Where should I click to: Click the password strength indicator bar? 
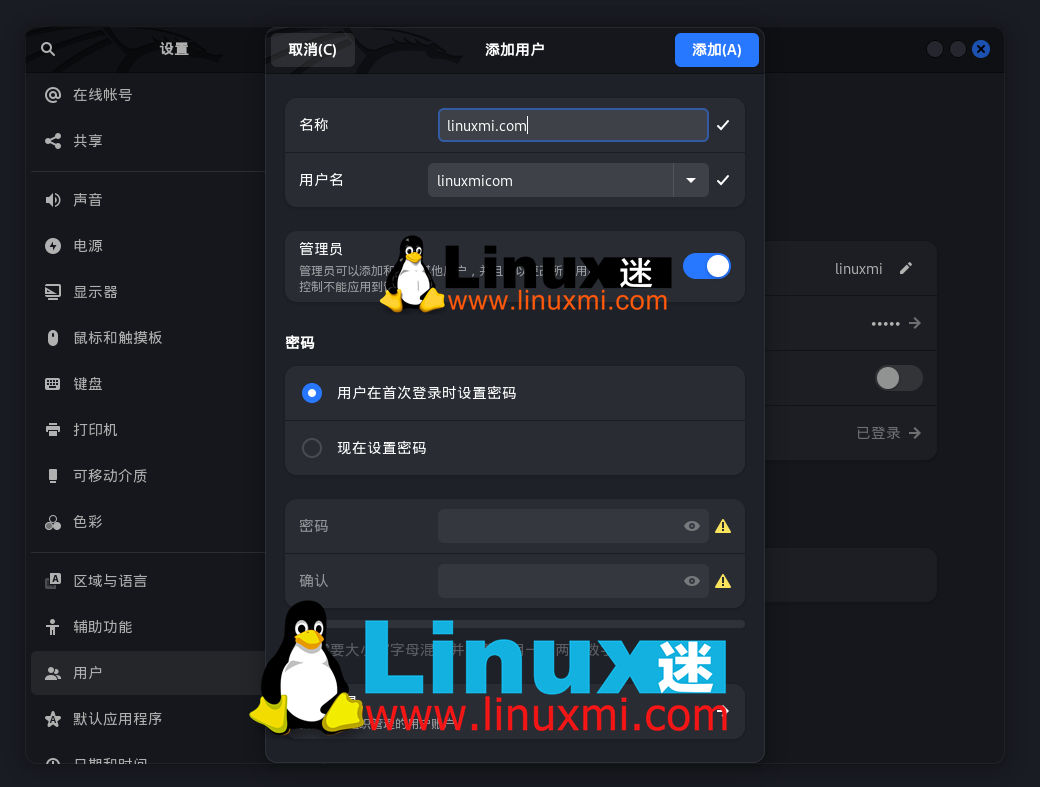point(514,623)
